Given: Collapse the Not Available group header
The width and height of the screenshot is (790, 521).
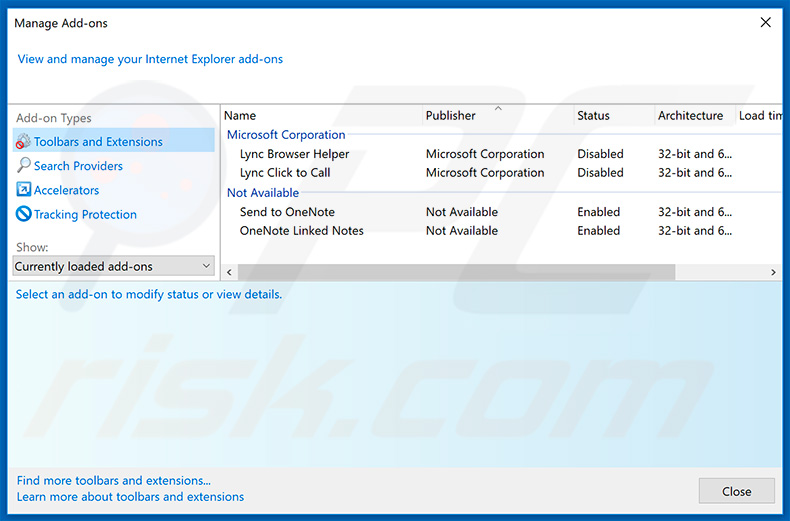Looking at the screenshot, I should coord(262,193).
